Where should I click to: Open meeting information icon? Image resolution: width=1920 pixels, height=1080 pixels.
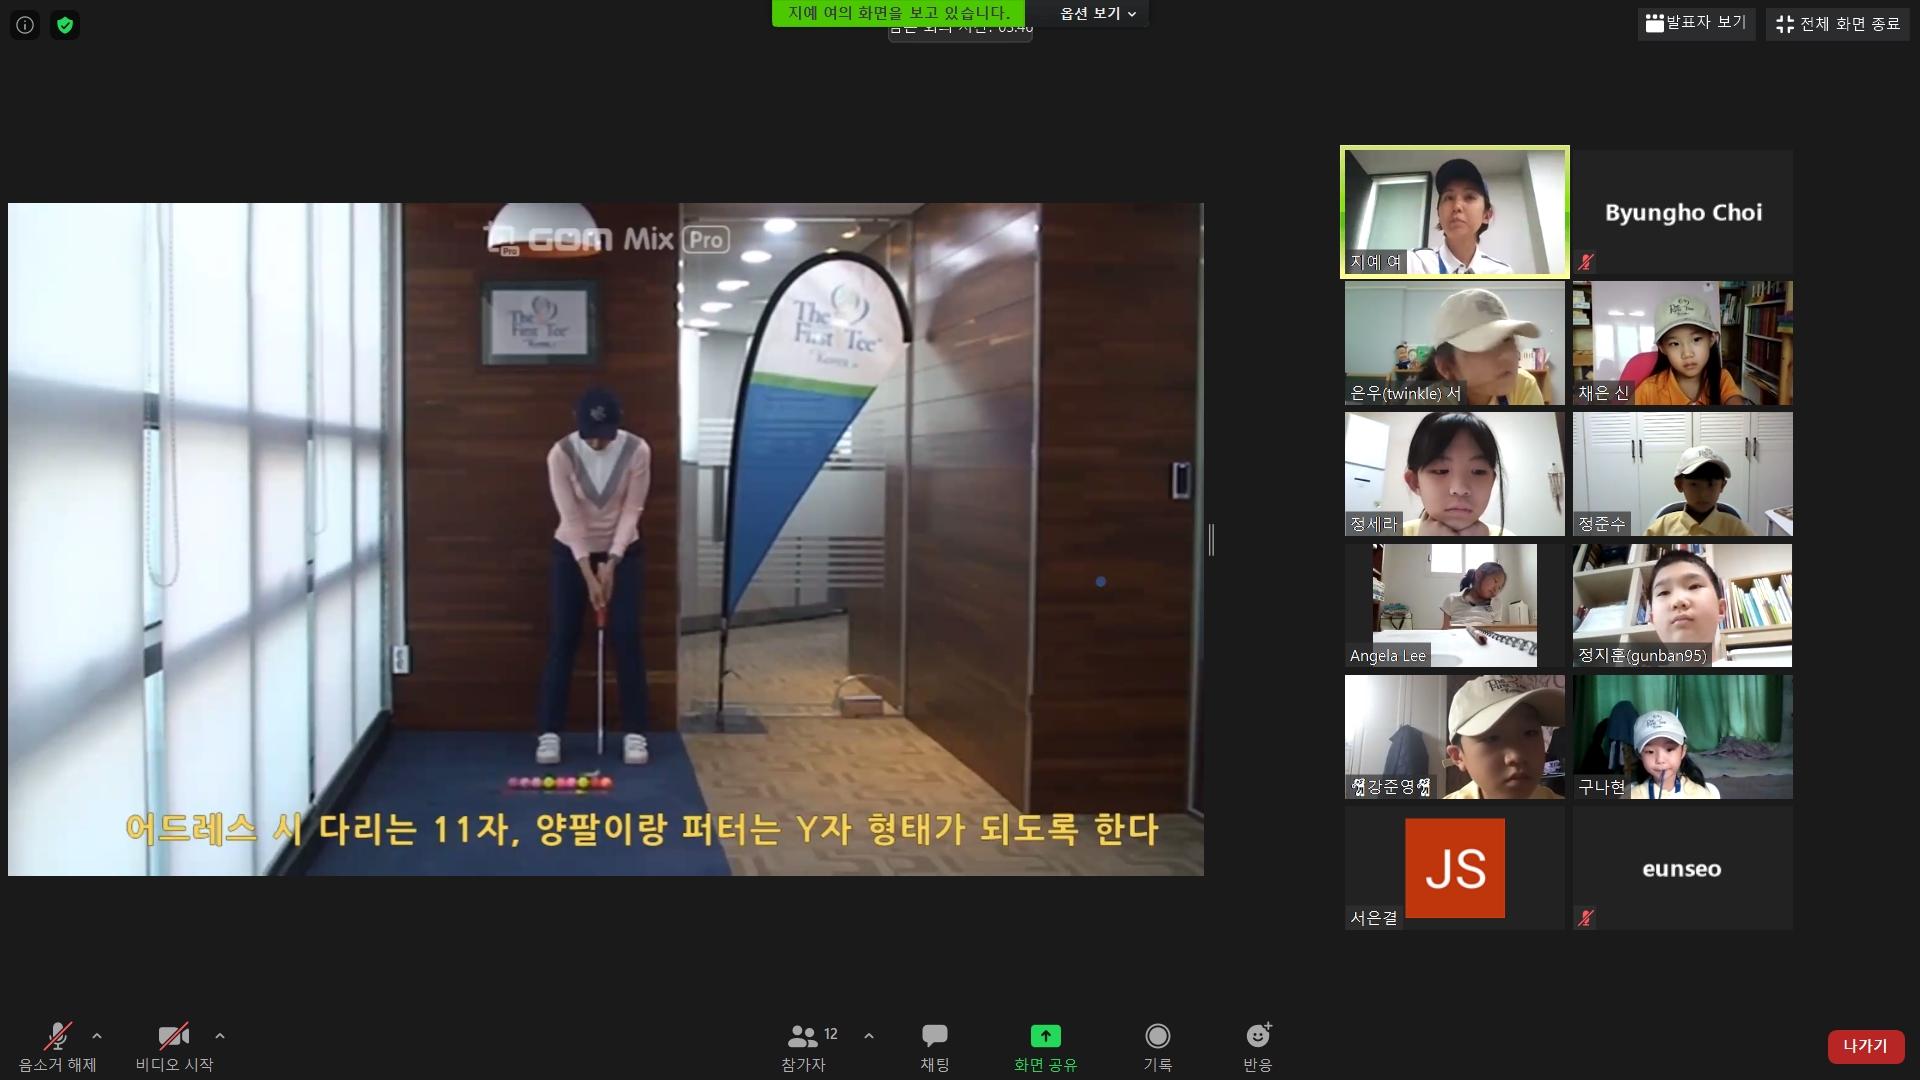(25, 25)
